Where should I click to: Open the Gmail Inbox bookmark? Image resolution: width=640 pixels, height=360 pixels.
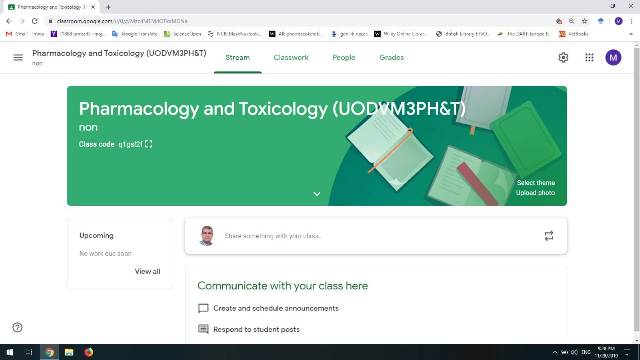[x=25, y=34]
